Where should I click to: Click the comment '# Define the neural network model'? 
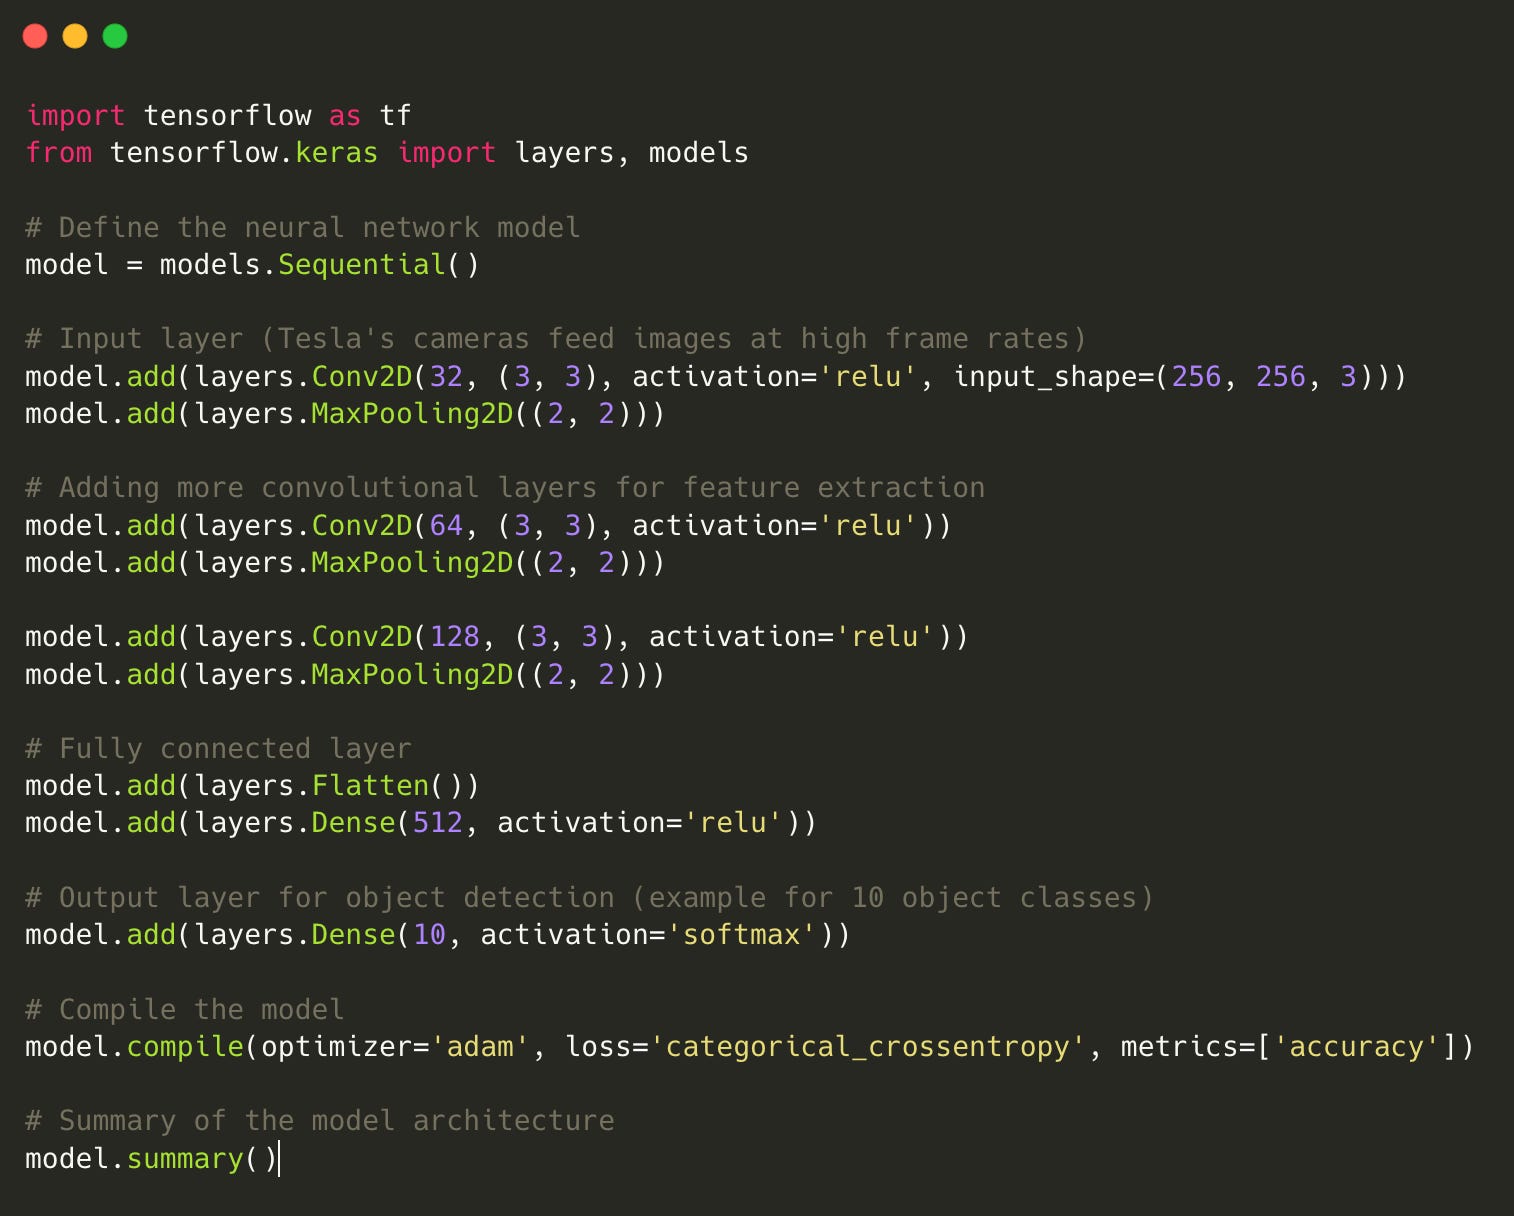(x=302, y=228)
